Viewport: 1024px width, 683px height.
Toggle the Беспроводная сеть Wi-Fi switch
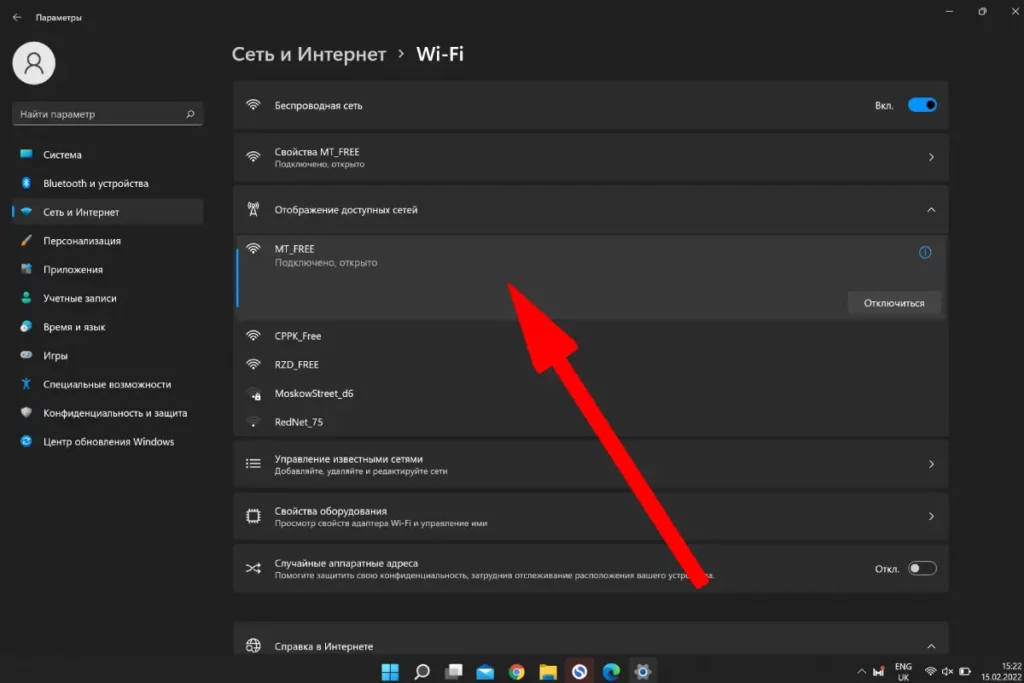click(922, 105)
